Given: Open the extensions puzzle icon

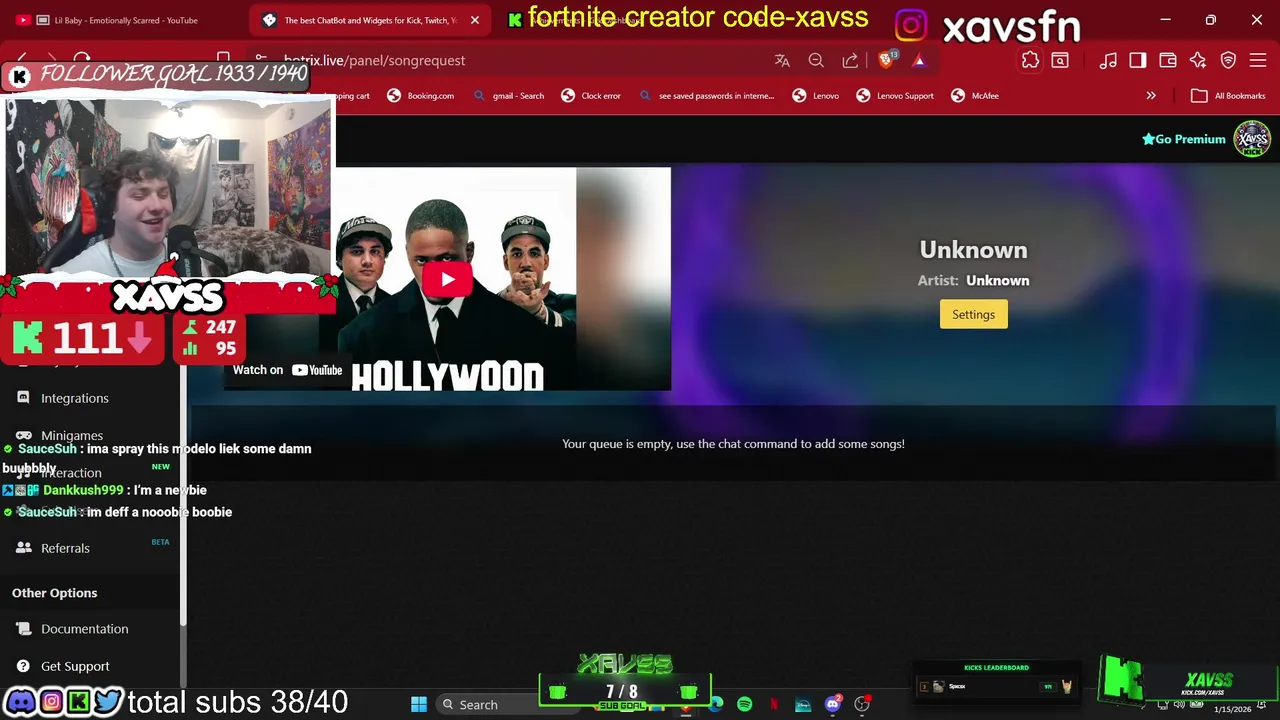Looking at the screenshot, I should pyautogui.click(x=1030, y=60).
